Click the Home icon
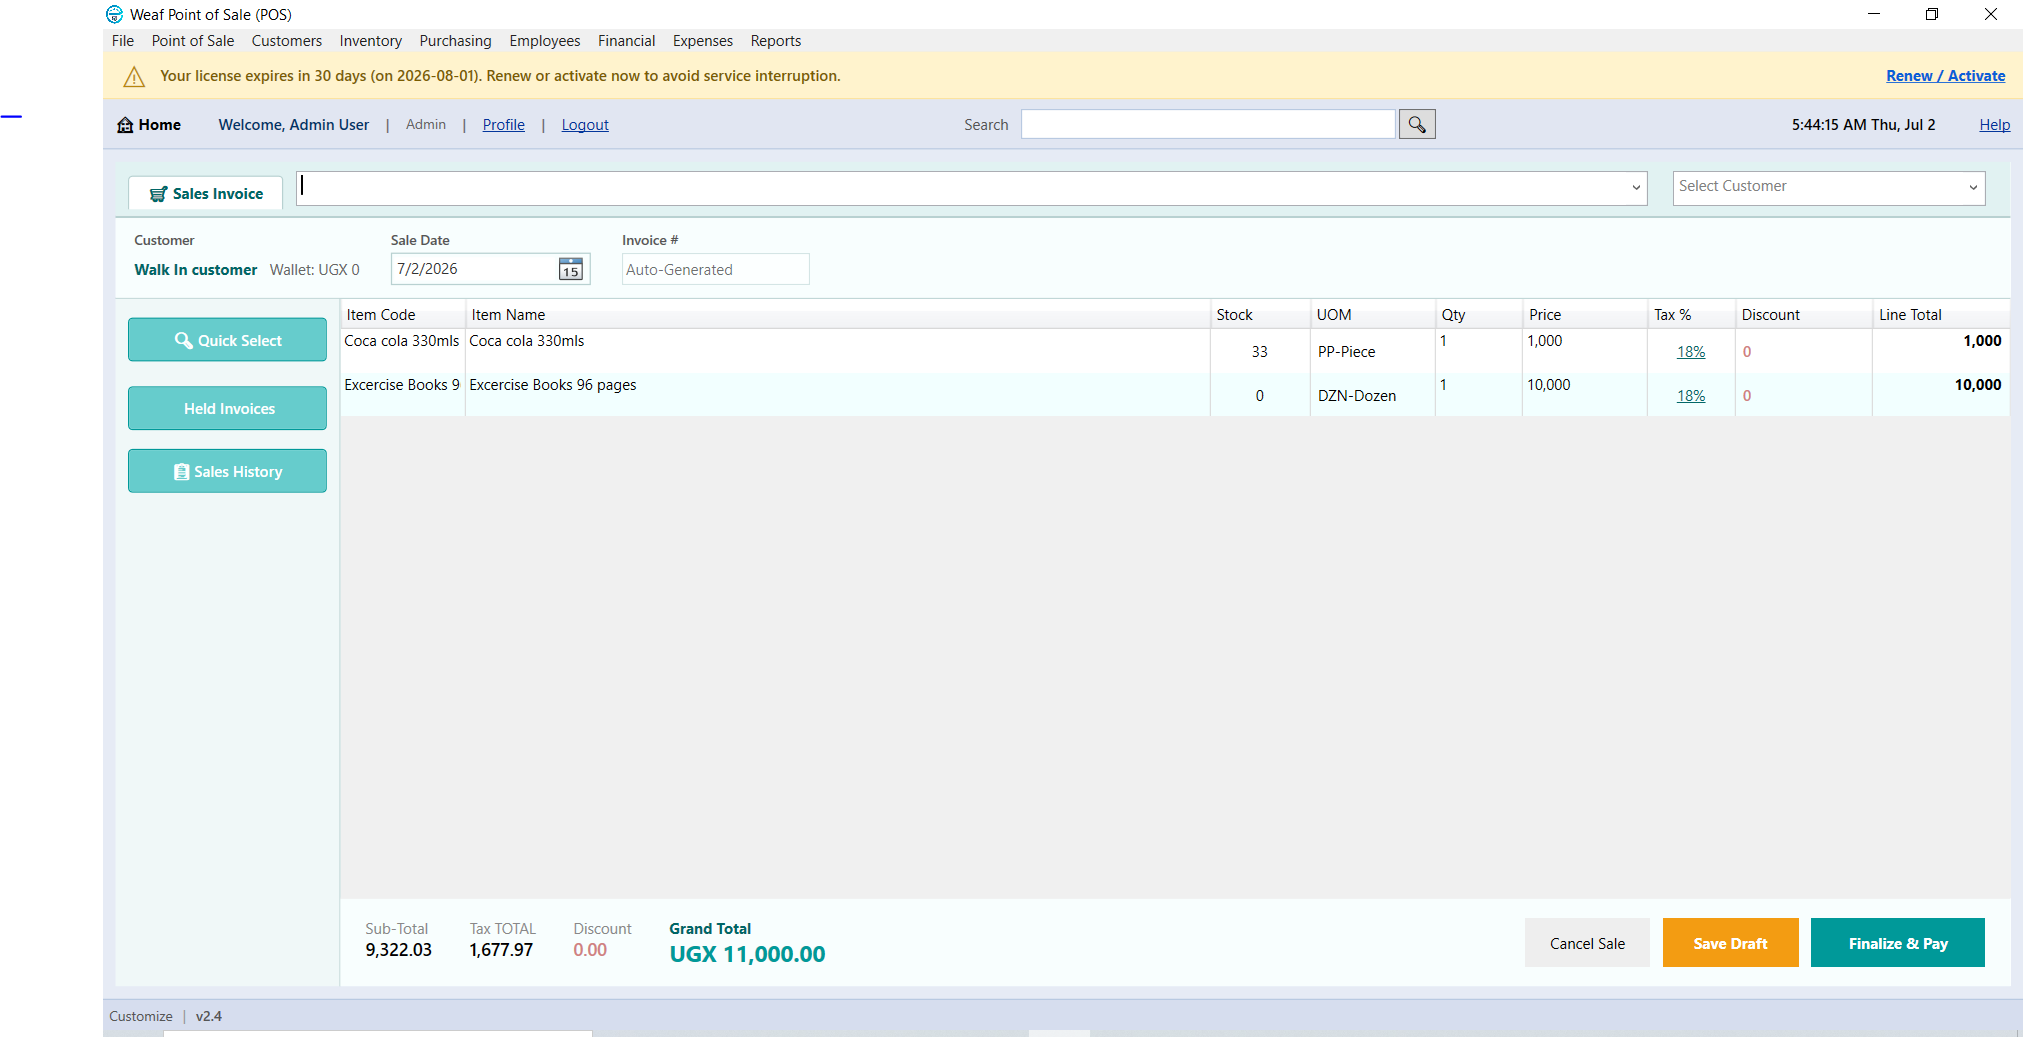This screenshot has height=1037, width=2023. pyautogui.click(x=125, y=125)
